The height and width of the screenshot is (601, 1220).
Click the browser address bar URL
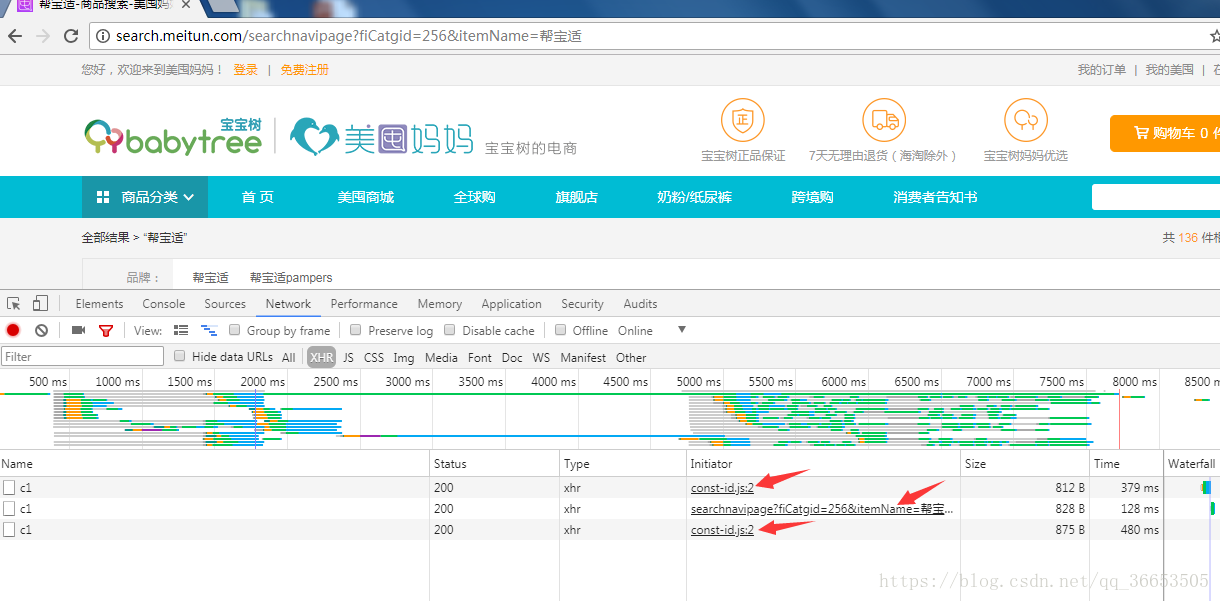tap(349, 36)
